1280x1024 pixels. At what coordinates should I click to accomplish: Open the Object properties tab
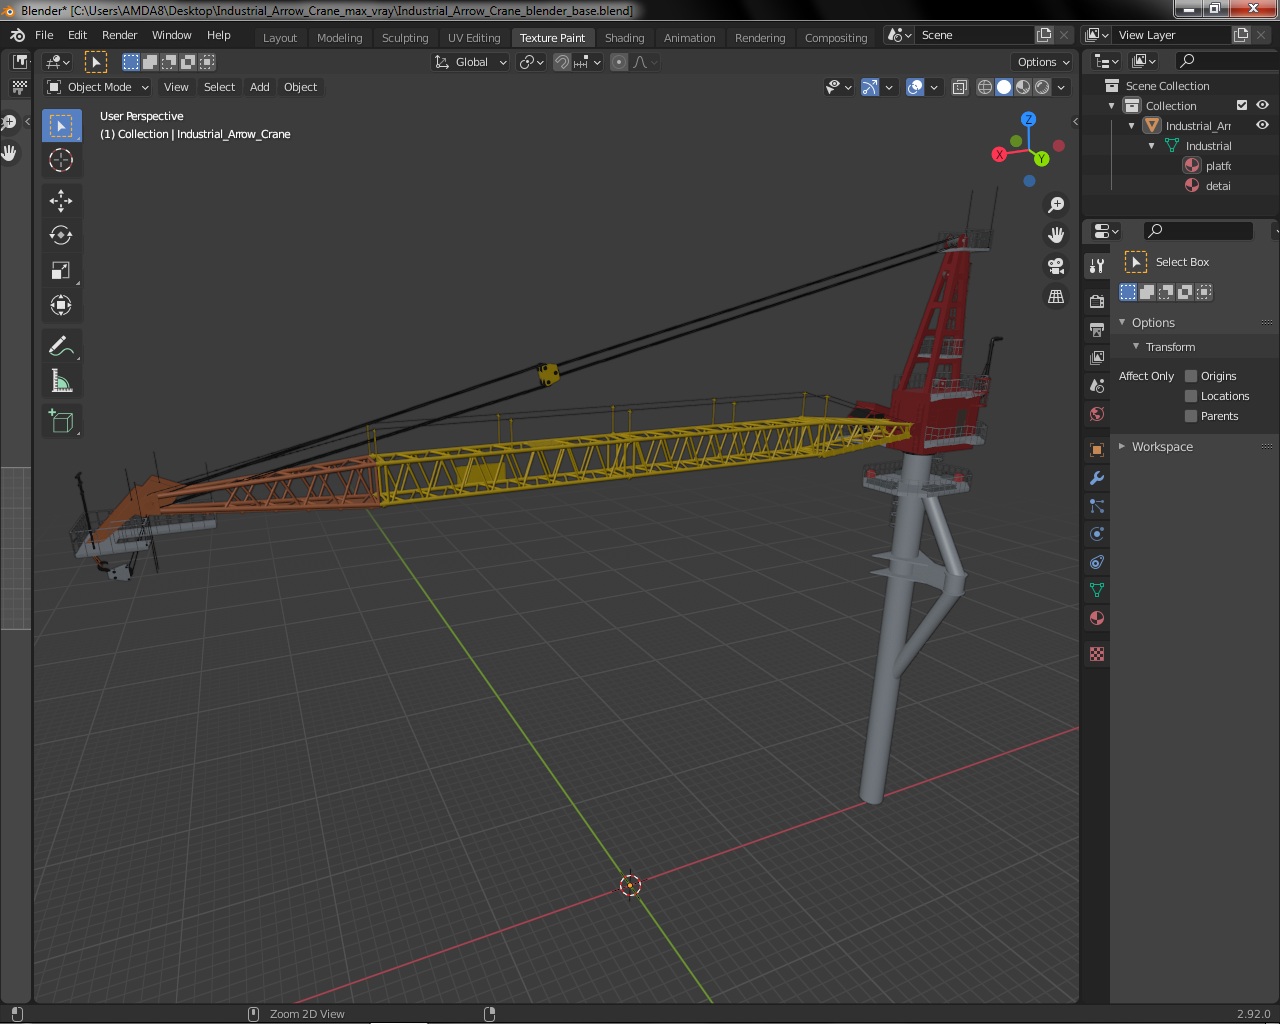pos(1097,450)
